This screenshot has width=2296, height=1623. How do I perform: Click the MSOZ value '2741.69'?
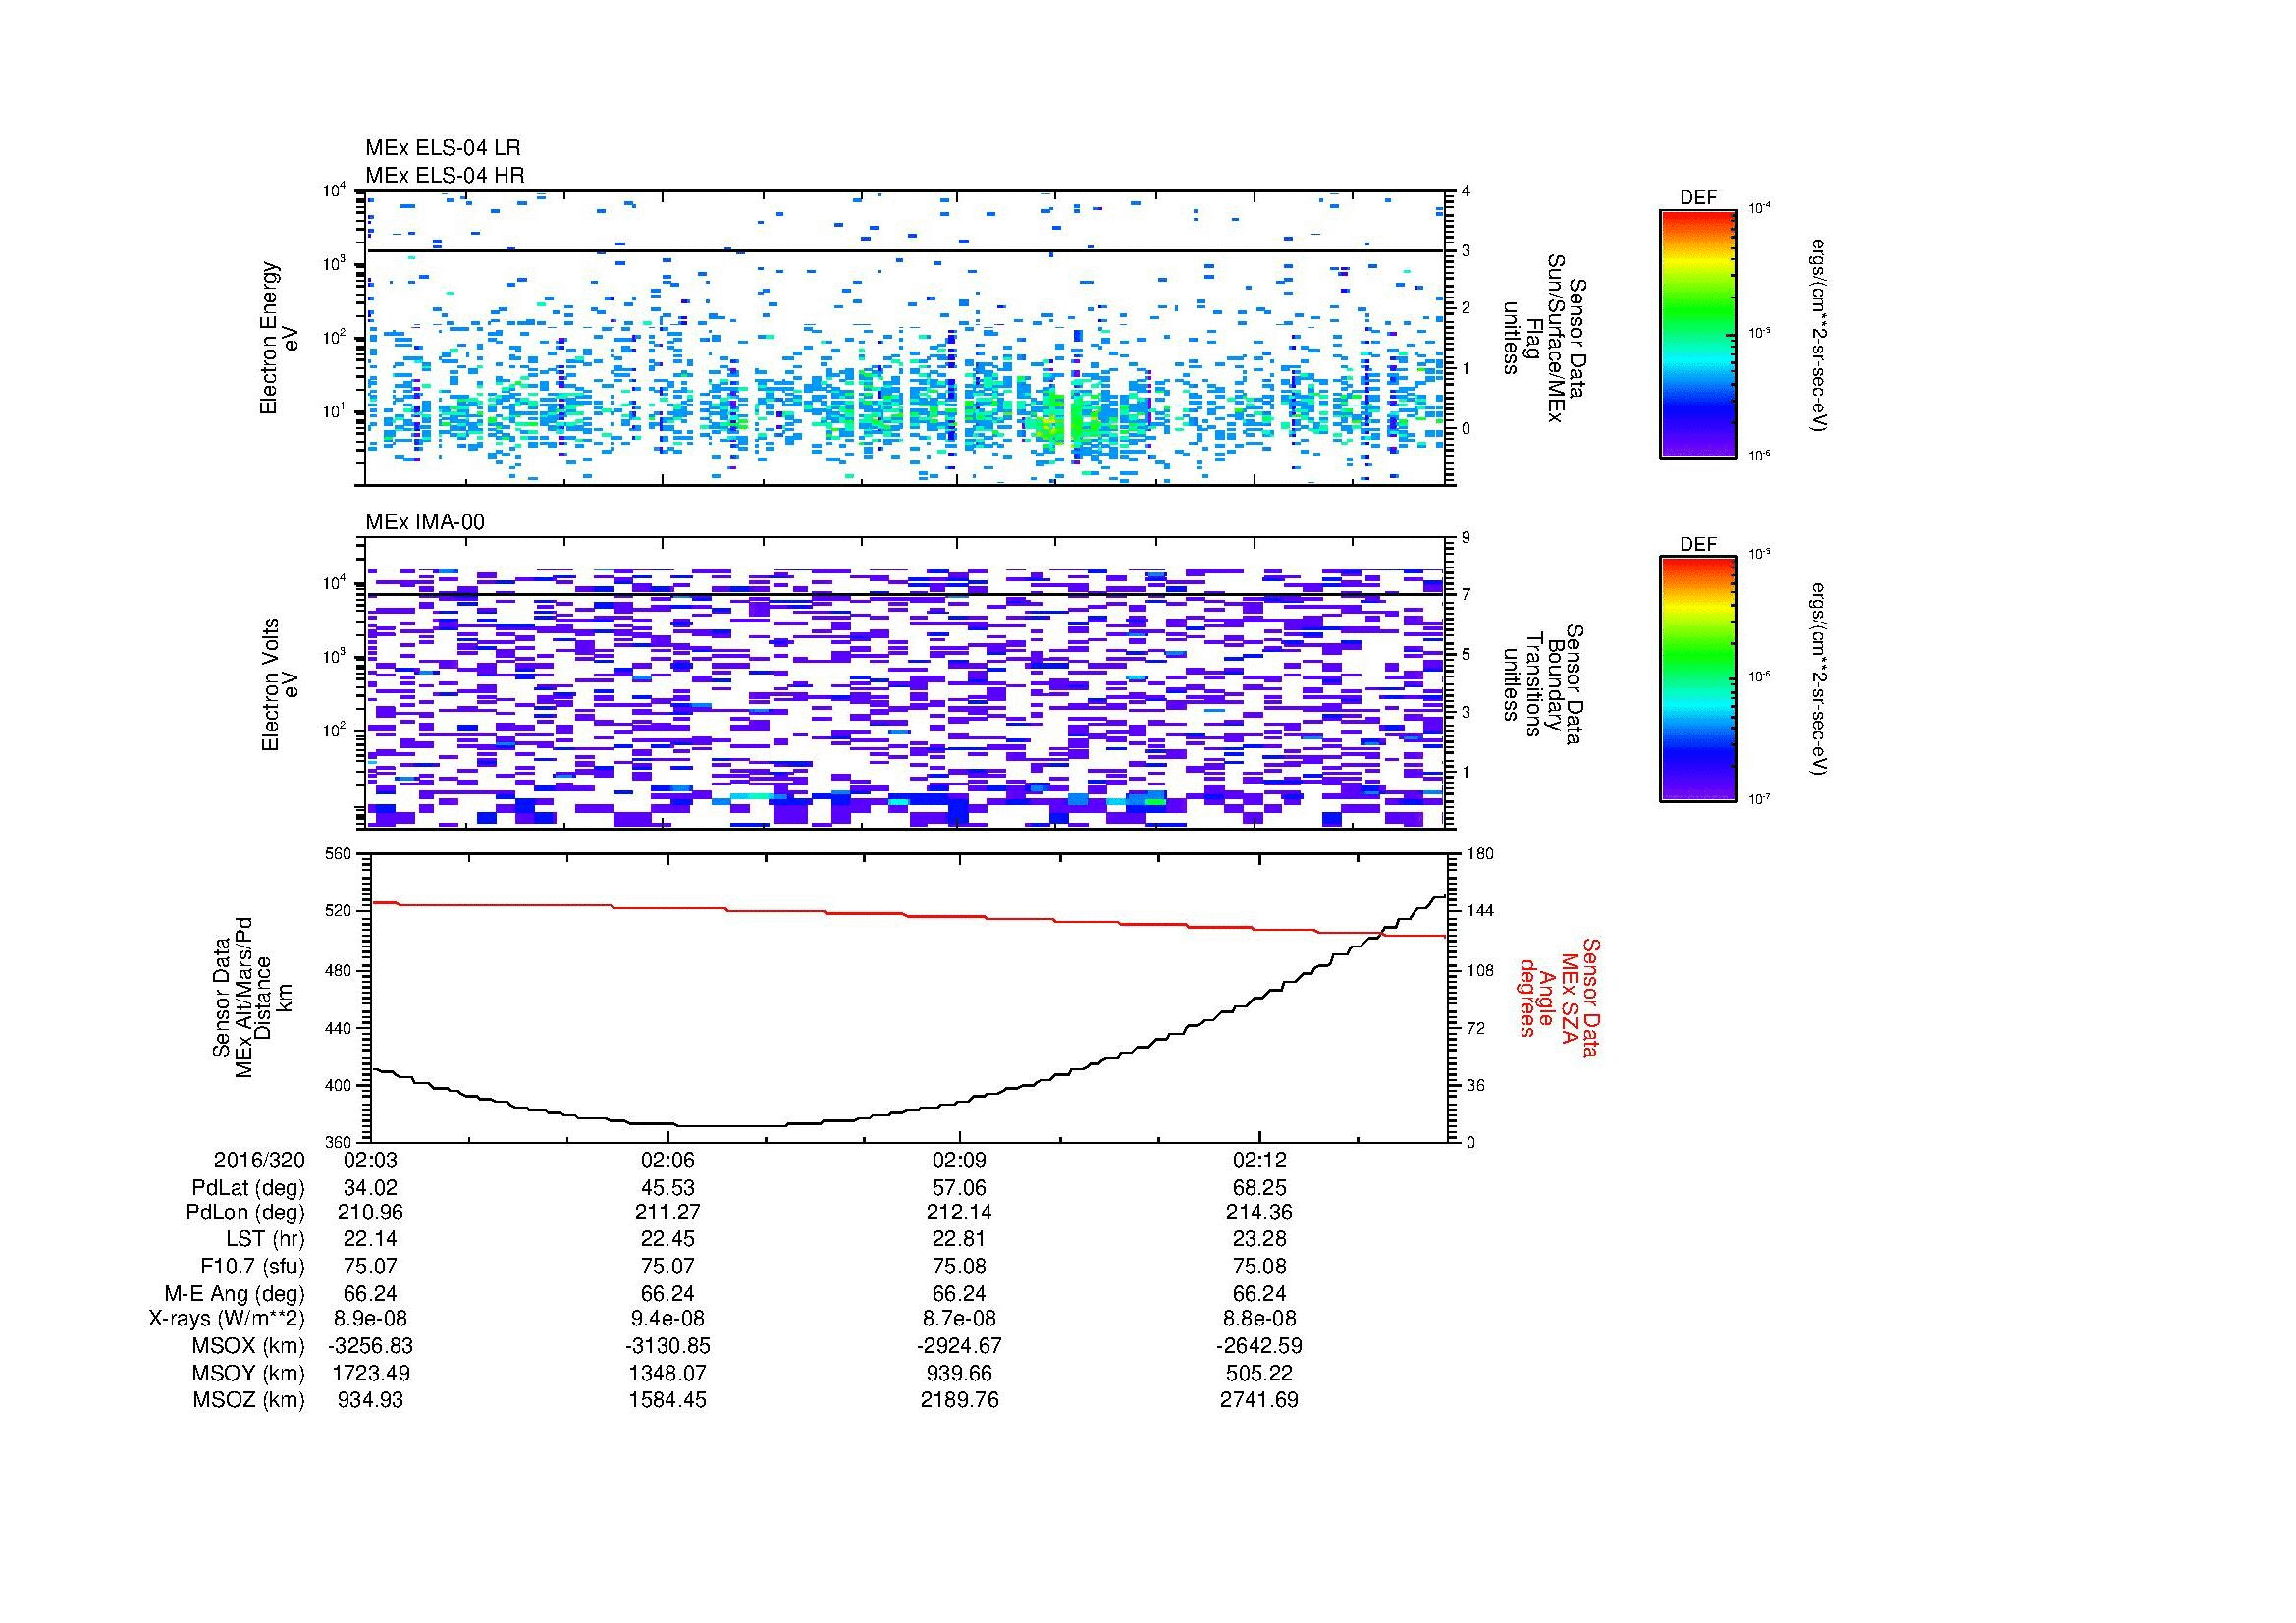point(1259,1401)
